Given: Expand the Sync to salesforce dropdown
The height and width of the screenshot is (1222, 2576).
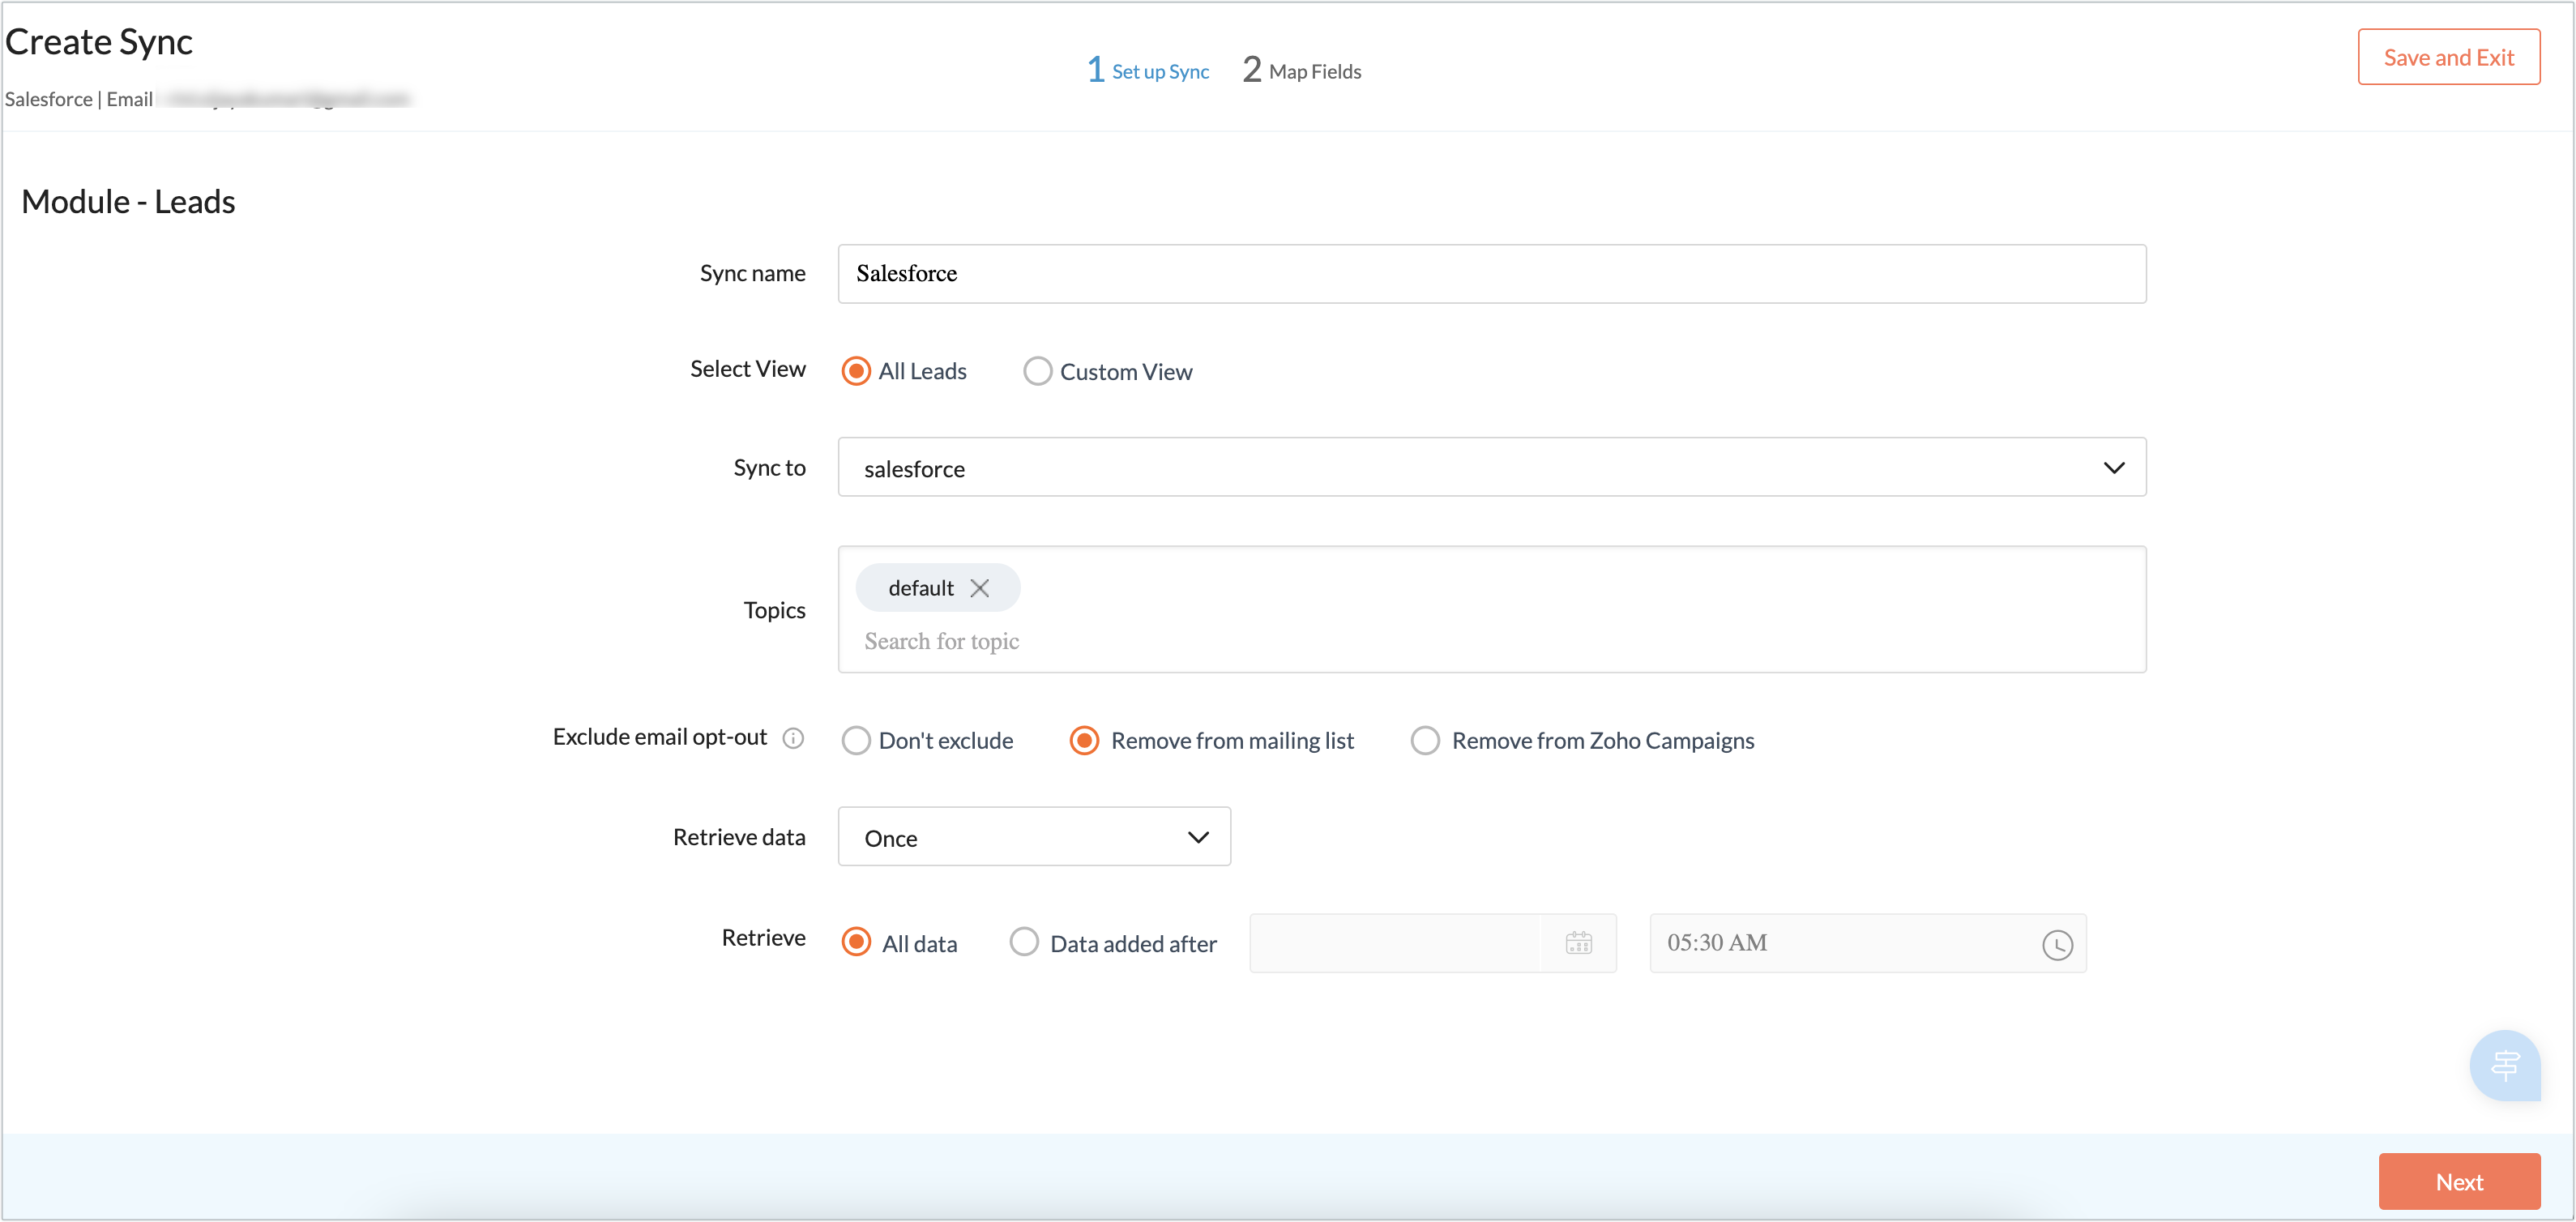Looking at the screenshot, I should 1491,467.
